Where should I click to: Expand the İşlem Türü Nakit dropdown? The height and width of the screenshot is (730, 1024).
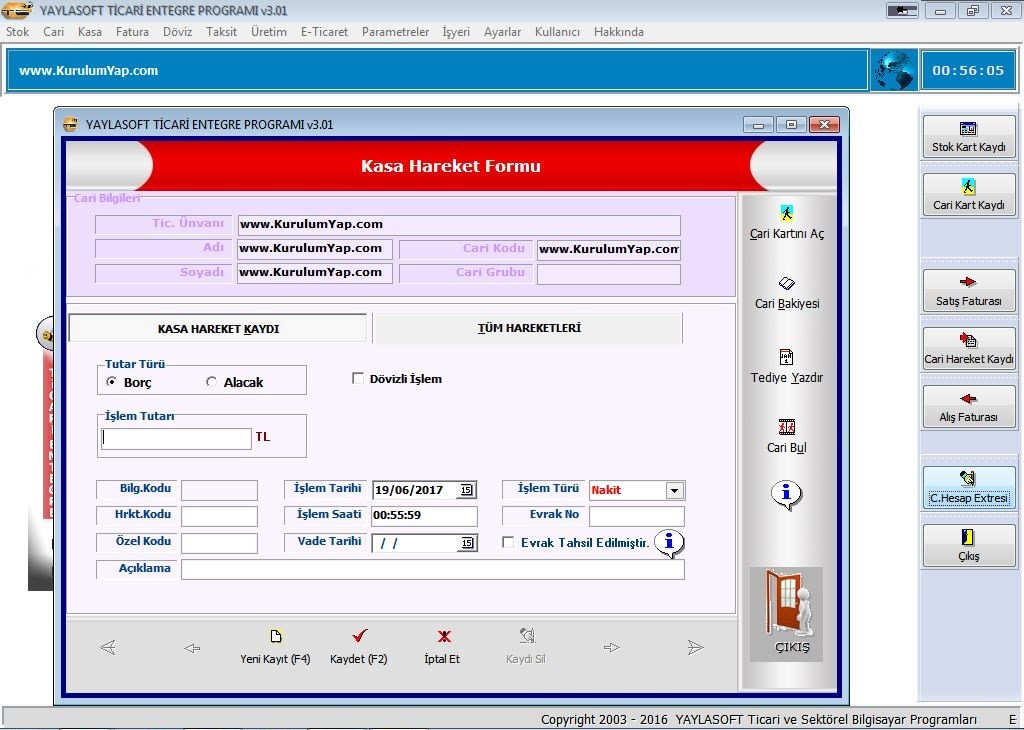675,490
